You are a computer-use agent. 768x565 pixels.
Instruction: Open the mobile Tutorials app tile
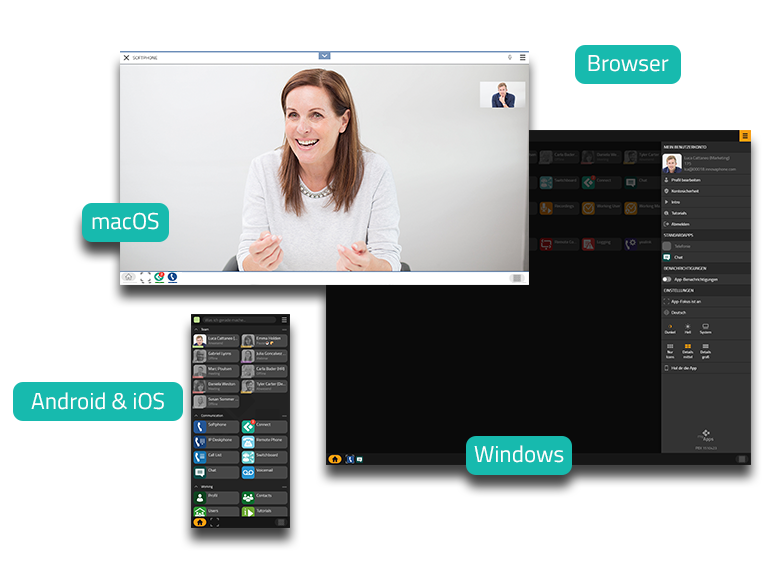(264, 512)
